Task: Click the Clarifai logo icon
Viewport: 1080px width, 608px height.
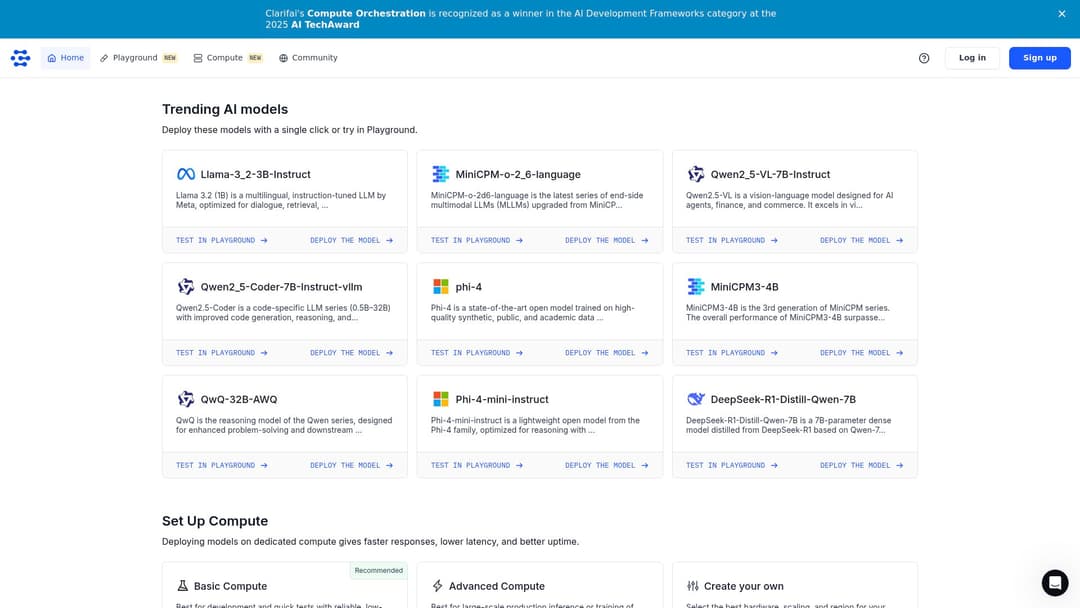Action: (21, 58)
